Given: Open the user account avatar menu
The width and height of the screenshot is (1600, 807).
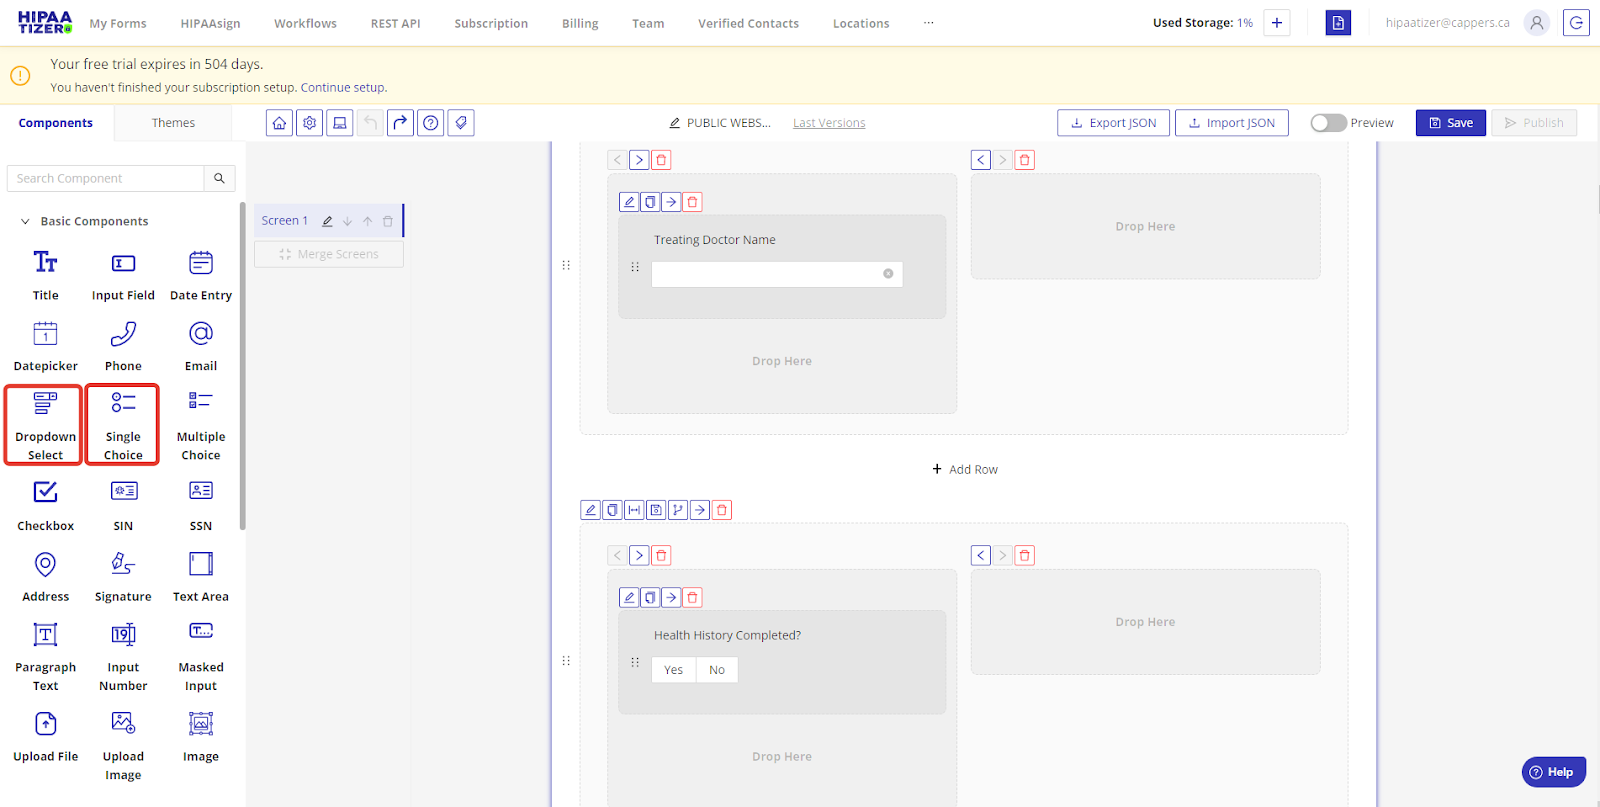Looking at the screenshot, I should pos(1536,23).
